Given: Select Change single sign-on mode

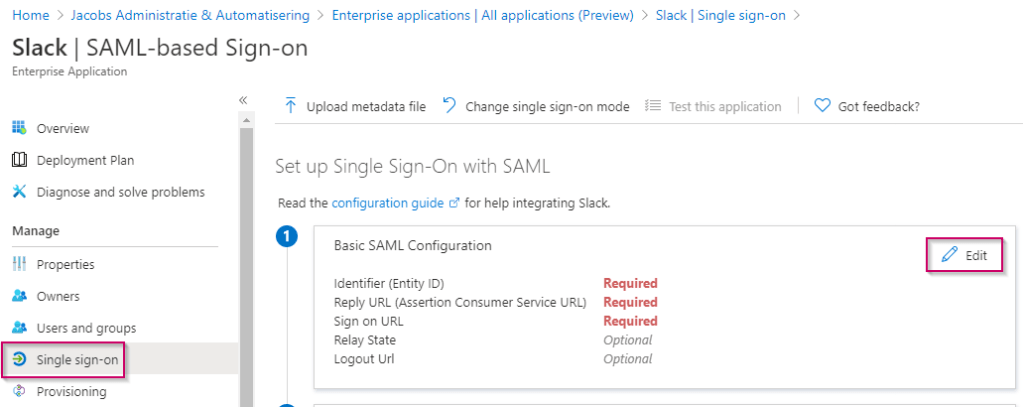Looking at the screenshot, I should point(536,106).
